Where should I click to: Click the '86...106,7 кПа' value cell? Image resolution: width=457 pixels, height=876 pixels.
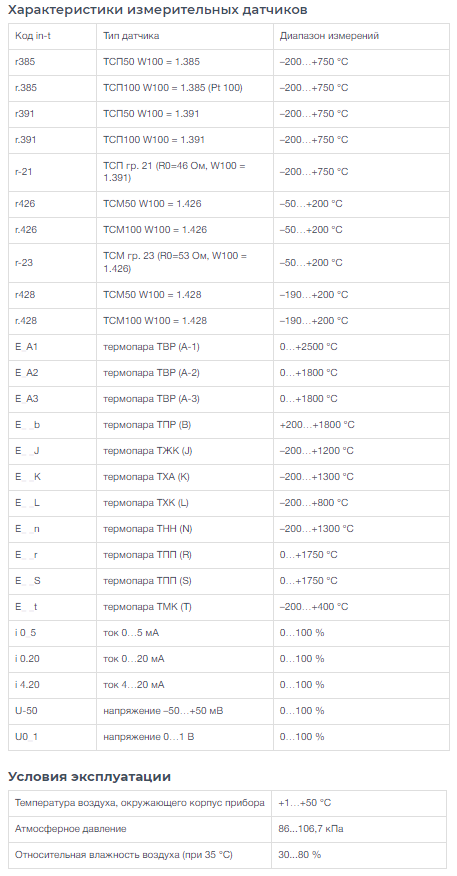pos(359,829)
